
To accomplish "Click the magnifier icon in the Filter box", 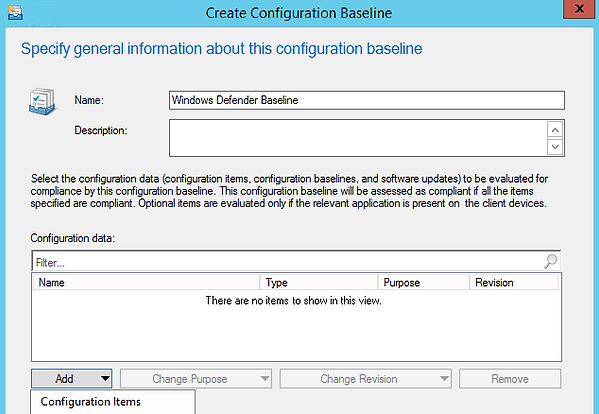I will coord(551,262).
